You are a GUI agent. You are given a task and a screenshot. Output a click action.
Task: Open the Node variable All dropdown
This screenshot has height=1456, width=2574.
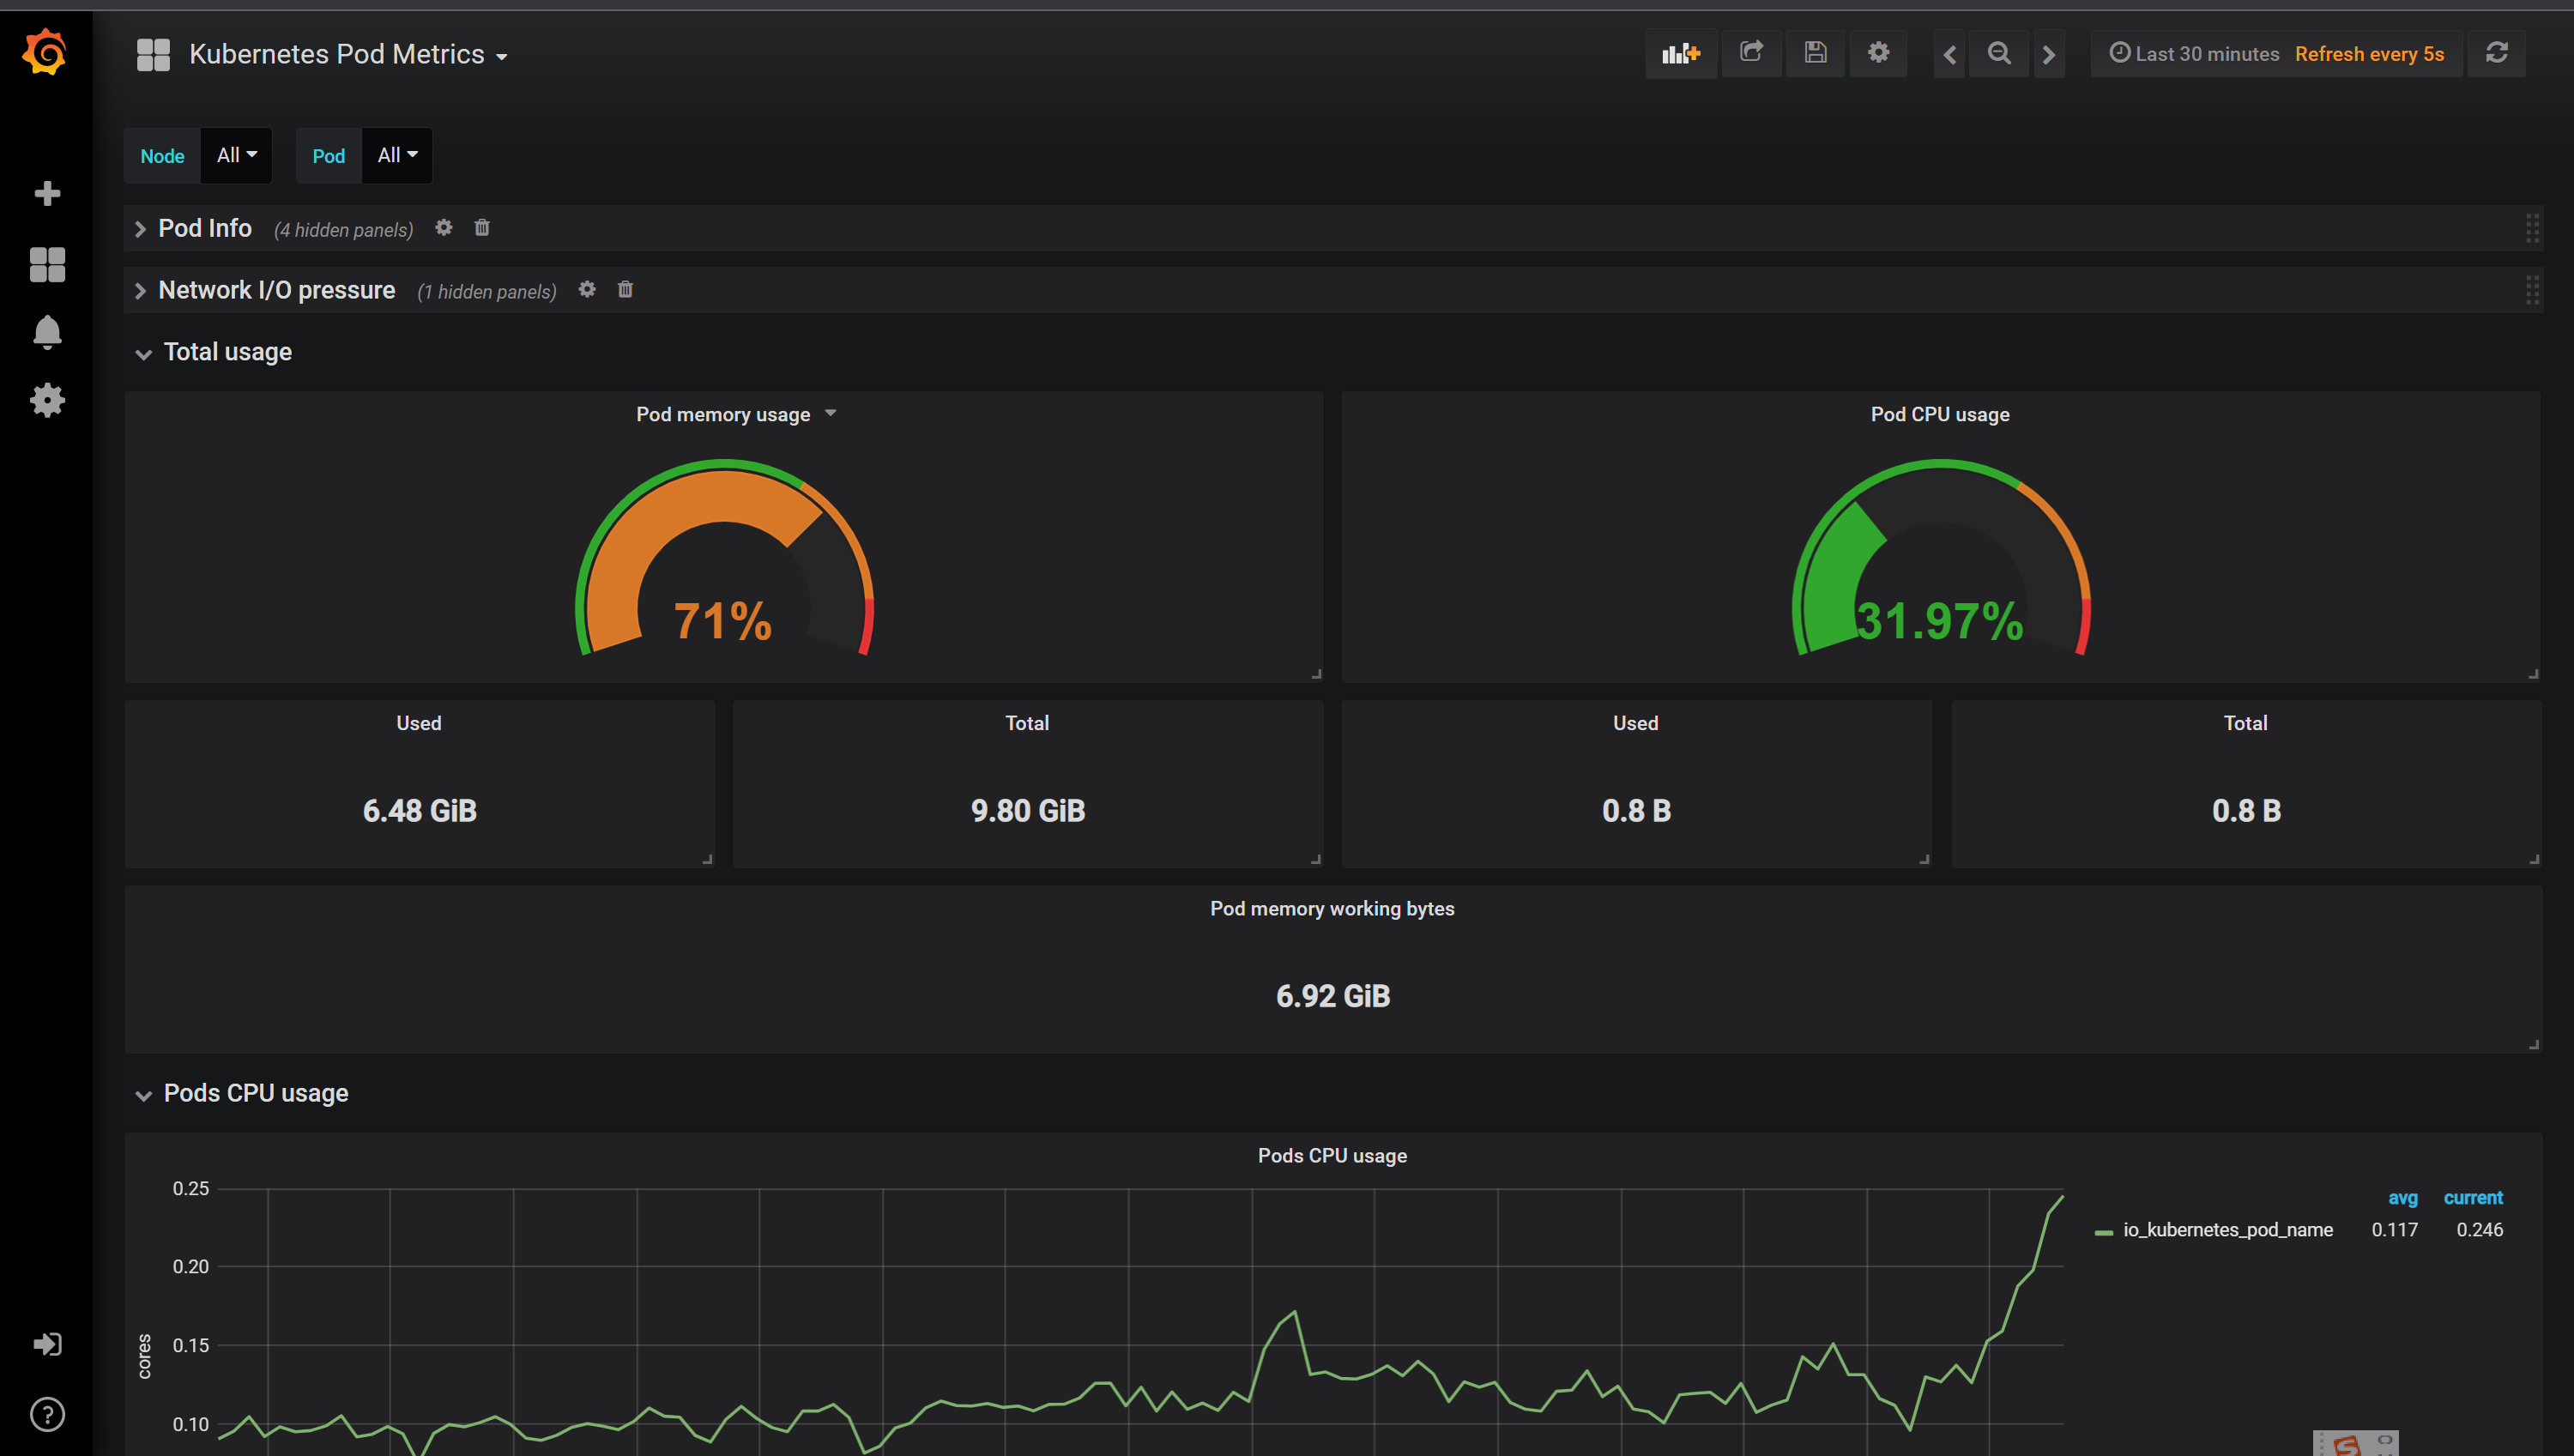point(237,155)
